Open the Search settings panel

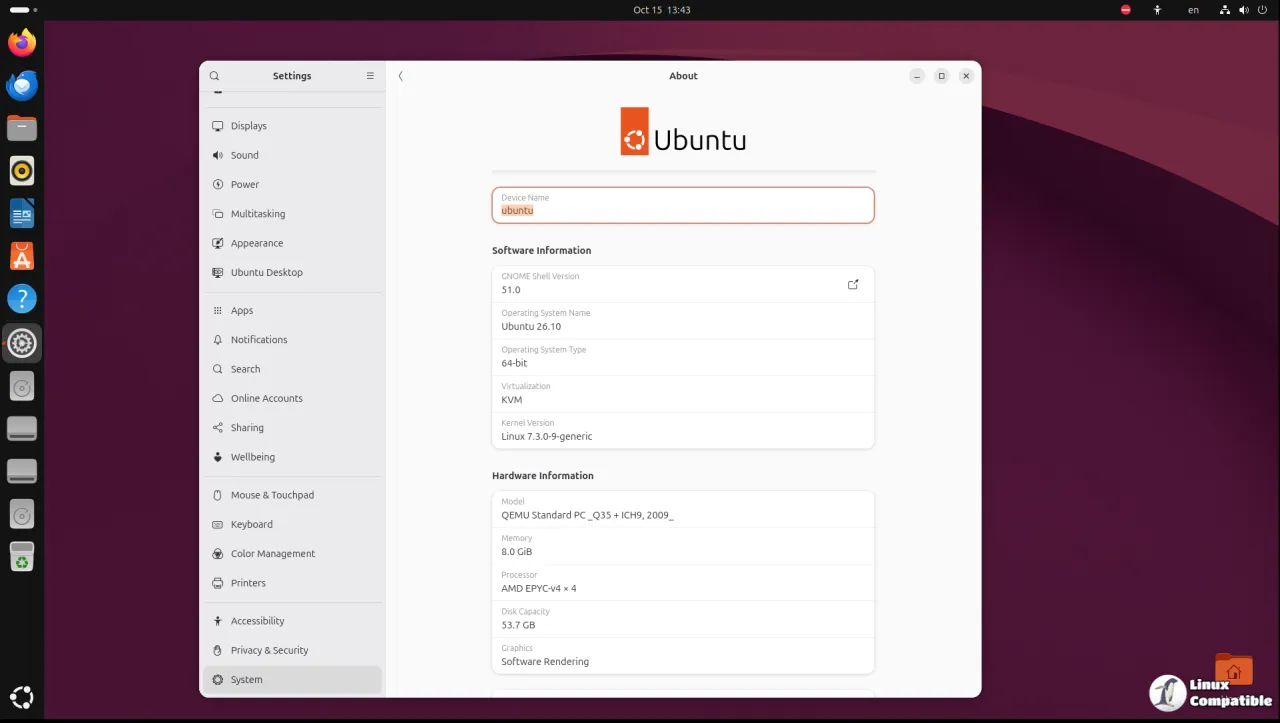[x=292, y=369]
